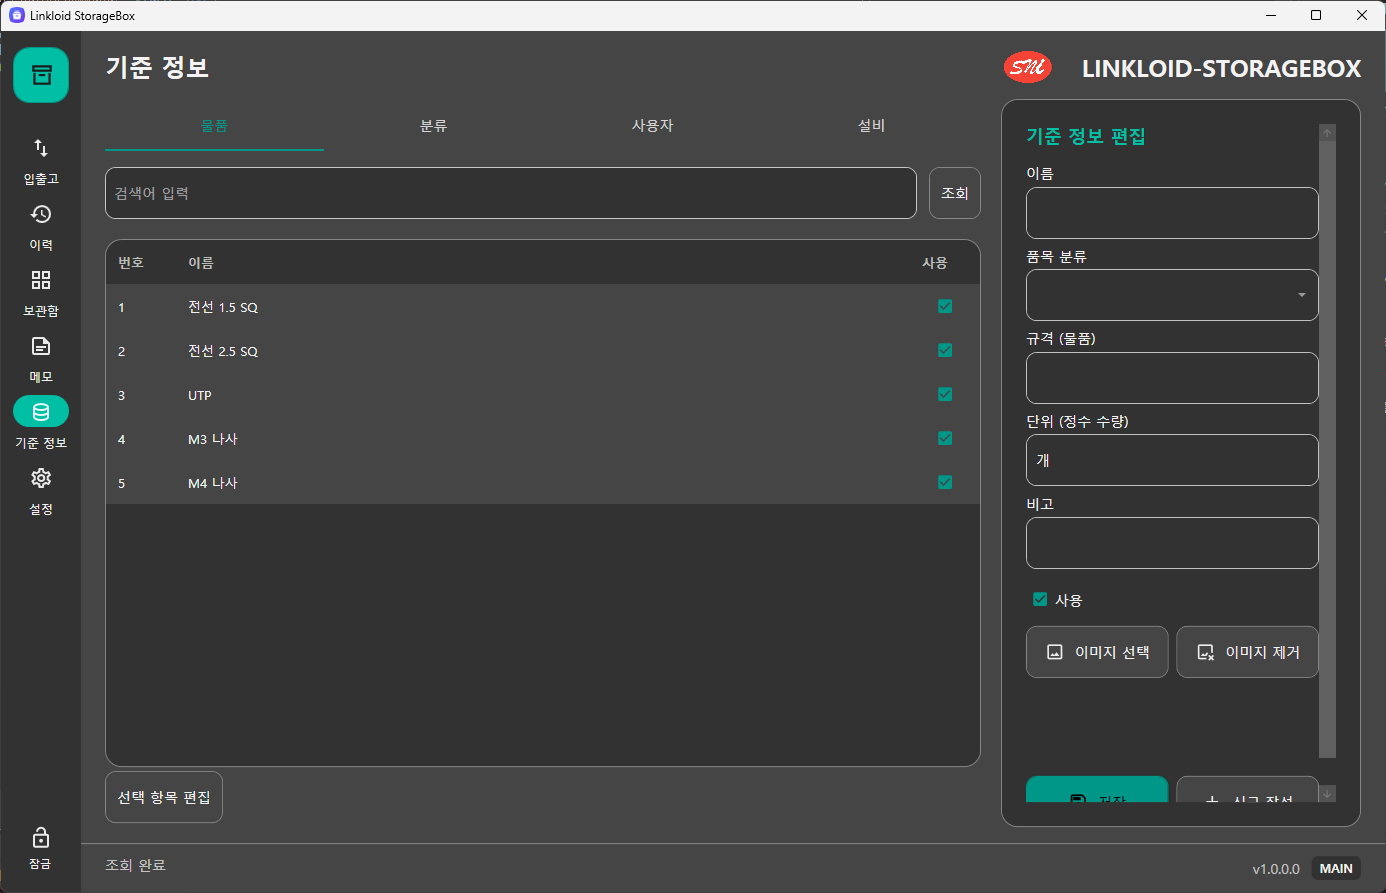Click the teal storage box logo button
Viewport: 1386px width, 893px height.
tap(41, 75)
